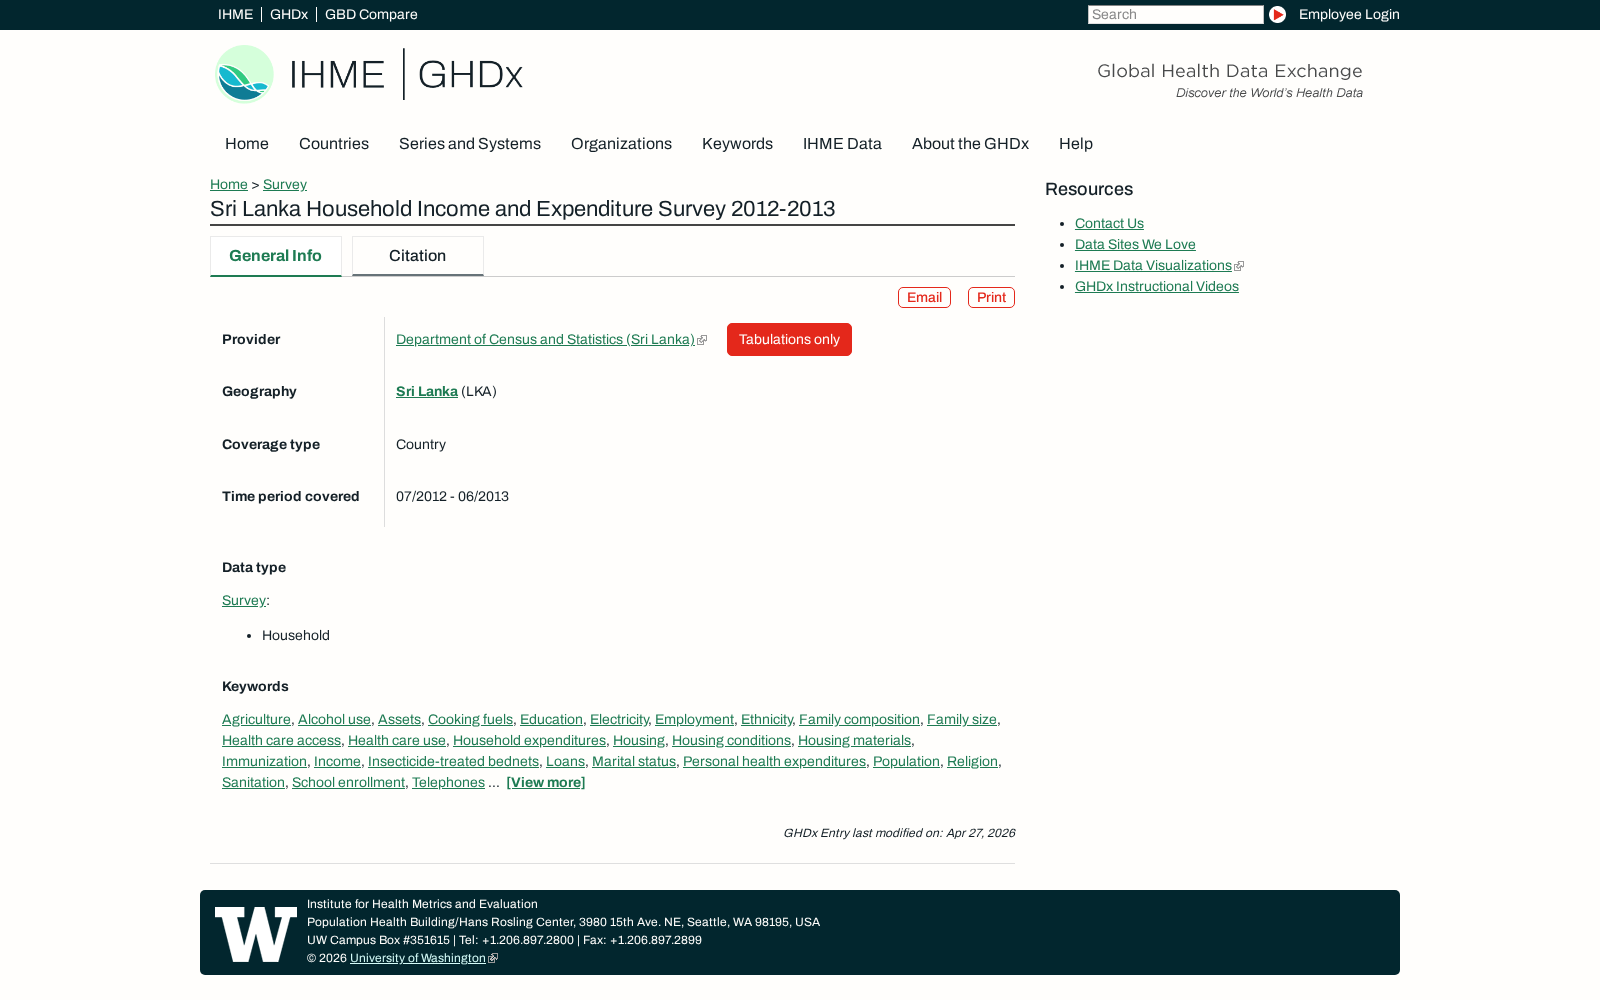1600x1000 pixels.
Task: Open the Employee Login link
Action: click(x=1349, y=14)
